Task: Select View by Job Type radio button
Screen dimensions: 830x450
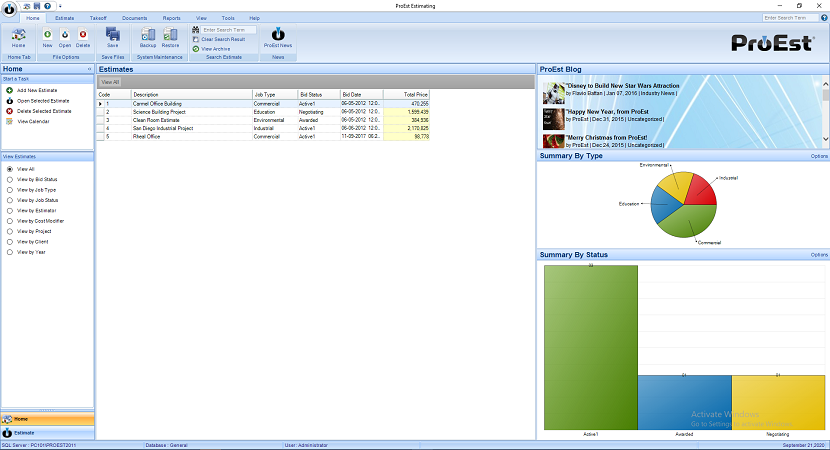Action: 10,190
